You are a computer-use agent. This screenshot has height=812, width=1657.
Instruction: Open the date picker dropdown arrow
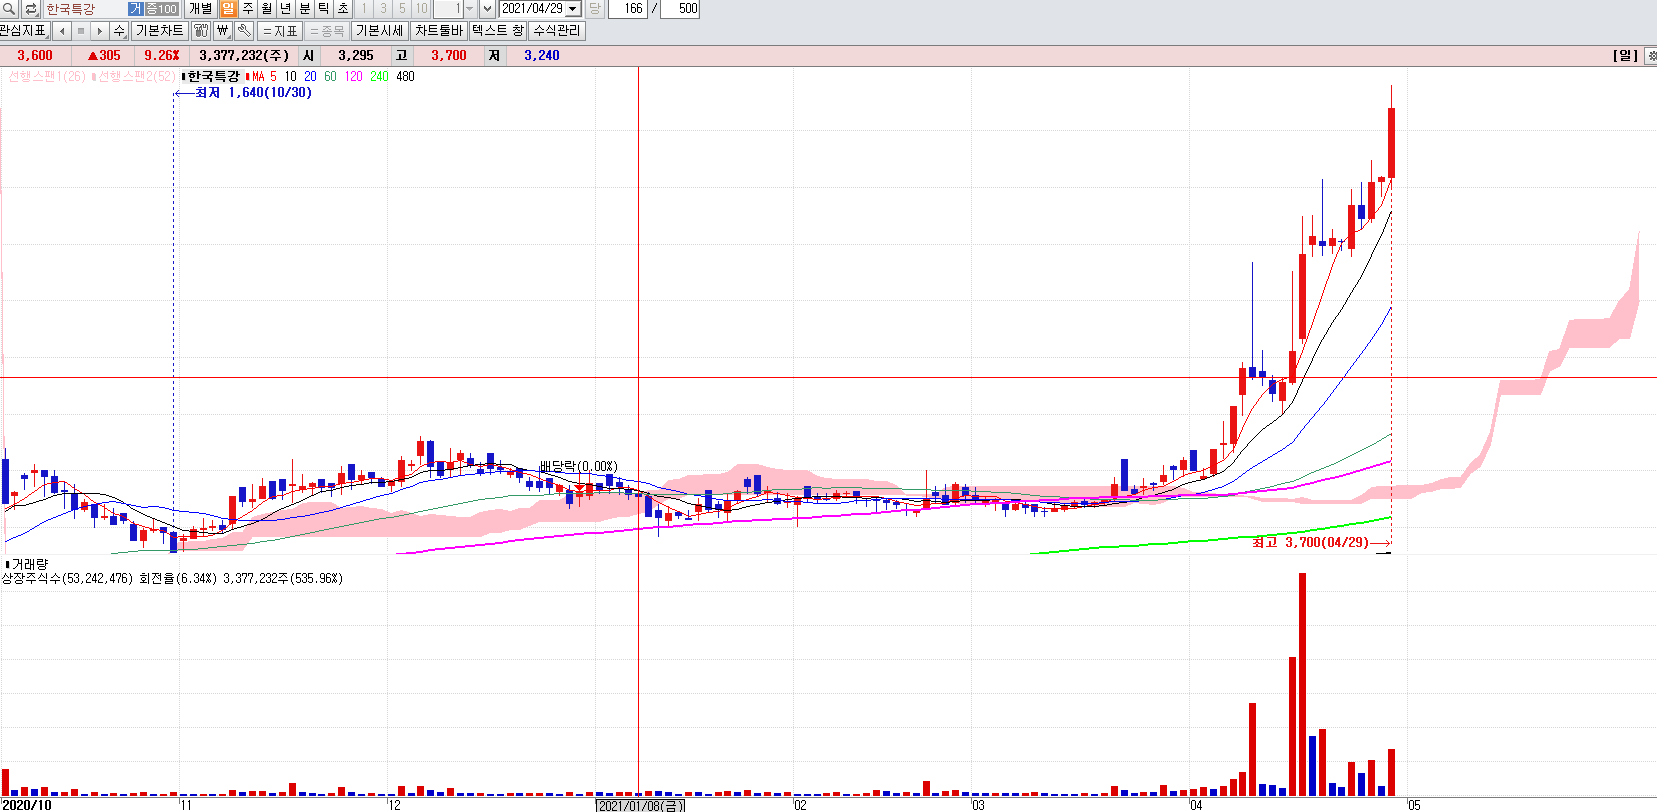(573, 9)
